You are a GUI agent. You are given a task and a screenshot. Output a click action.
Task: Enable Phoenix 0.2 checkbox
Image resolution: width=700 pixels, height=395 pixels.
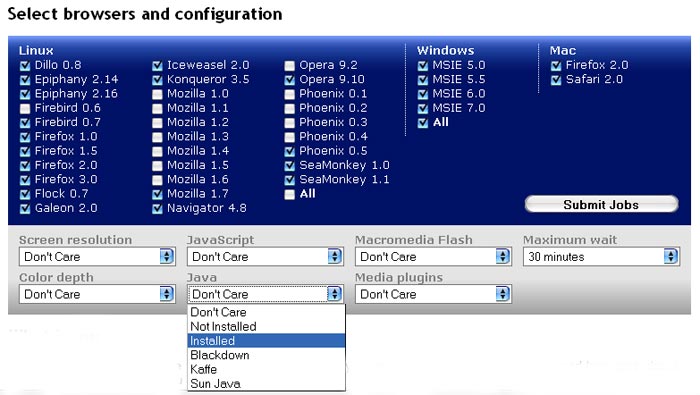click(290, 109)
